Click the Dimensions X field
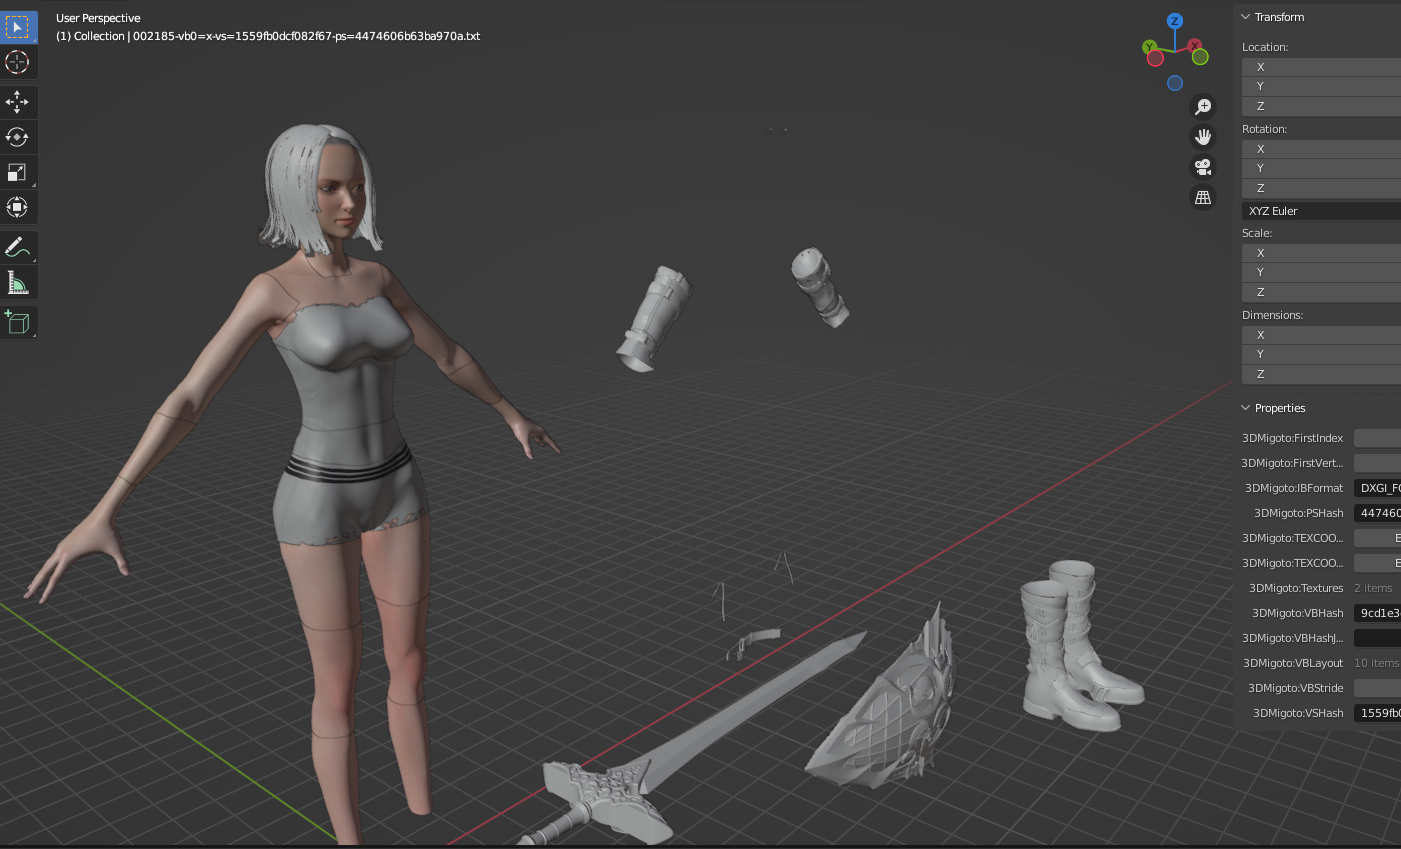Image resolution: width=1401 pixels, height=849 pixels. coord(1321,335)
